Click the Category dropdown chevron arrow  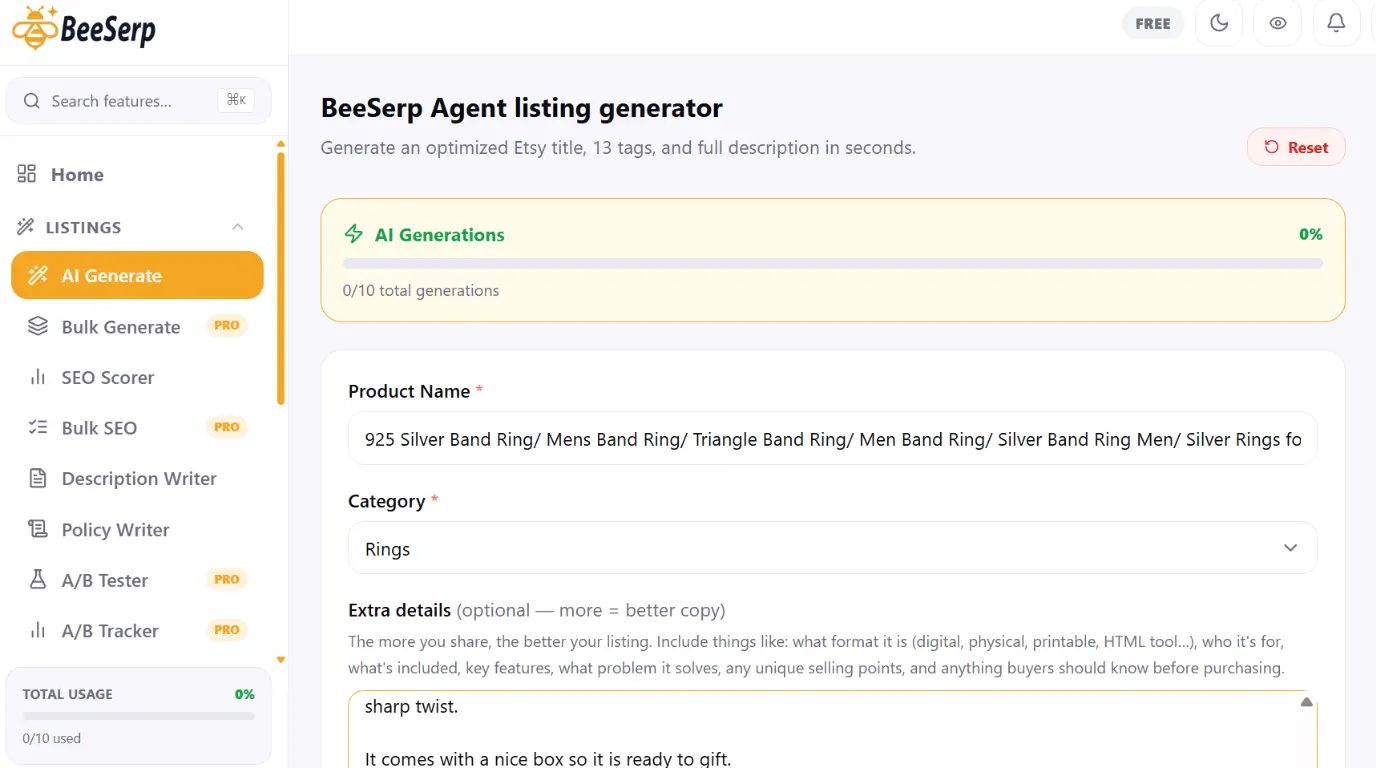tap(1291, 548)
